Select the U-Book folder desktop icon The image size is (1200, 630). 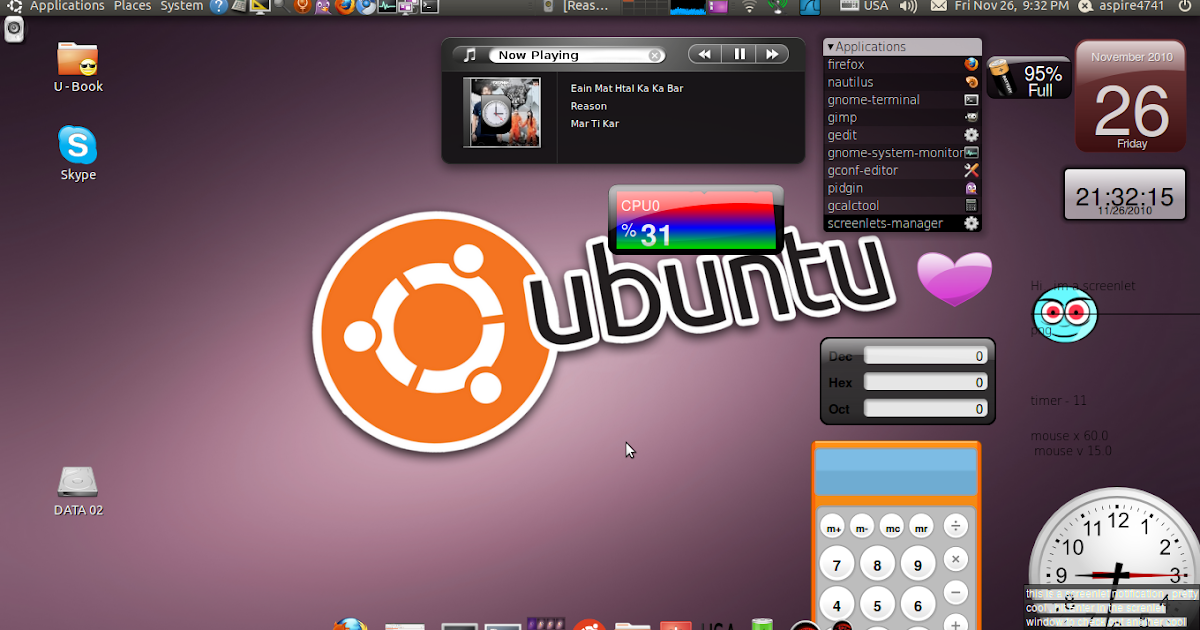point(78,68)
